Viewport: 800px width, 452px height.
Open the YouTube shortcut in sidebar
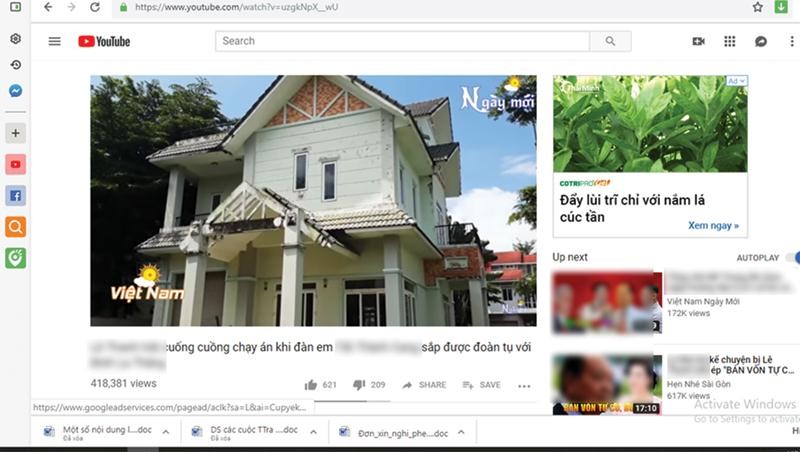point(16,164)
